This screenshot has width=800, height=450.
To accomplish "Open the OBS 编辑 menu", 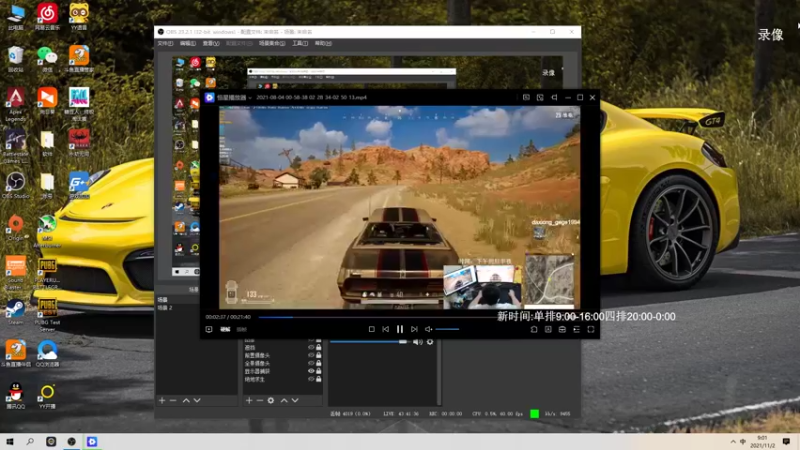I will pyautogui.click(x=188, y=43).
